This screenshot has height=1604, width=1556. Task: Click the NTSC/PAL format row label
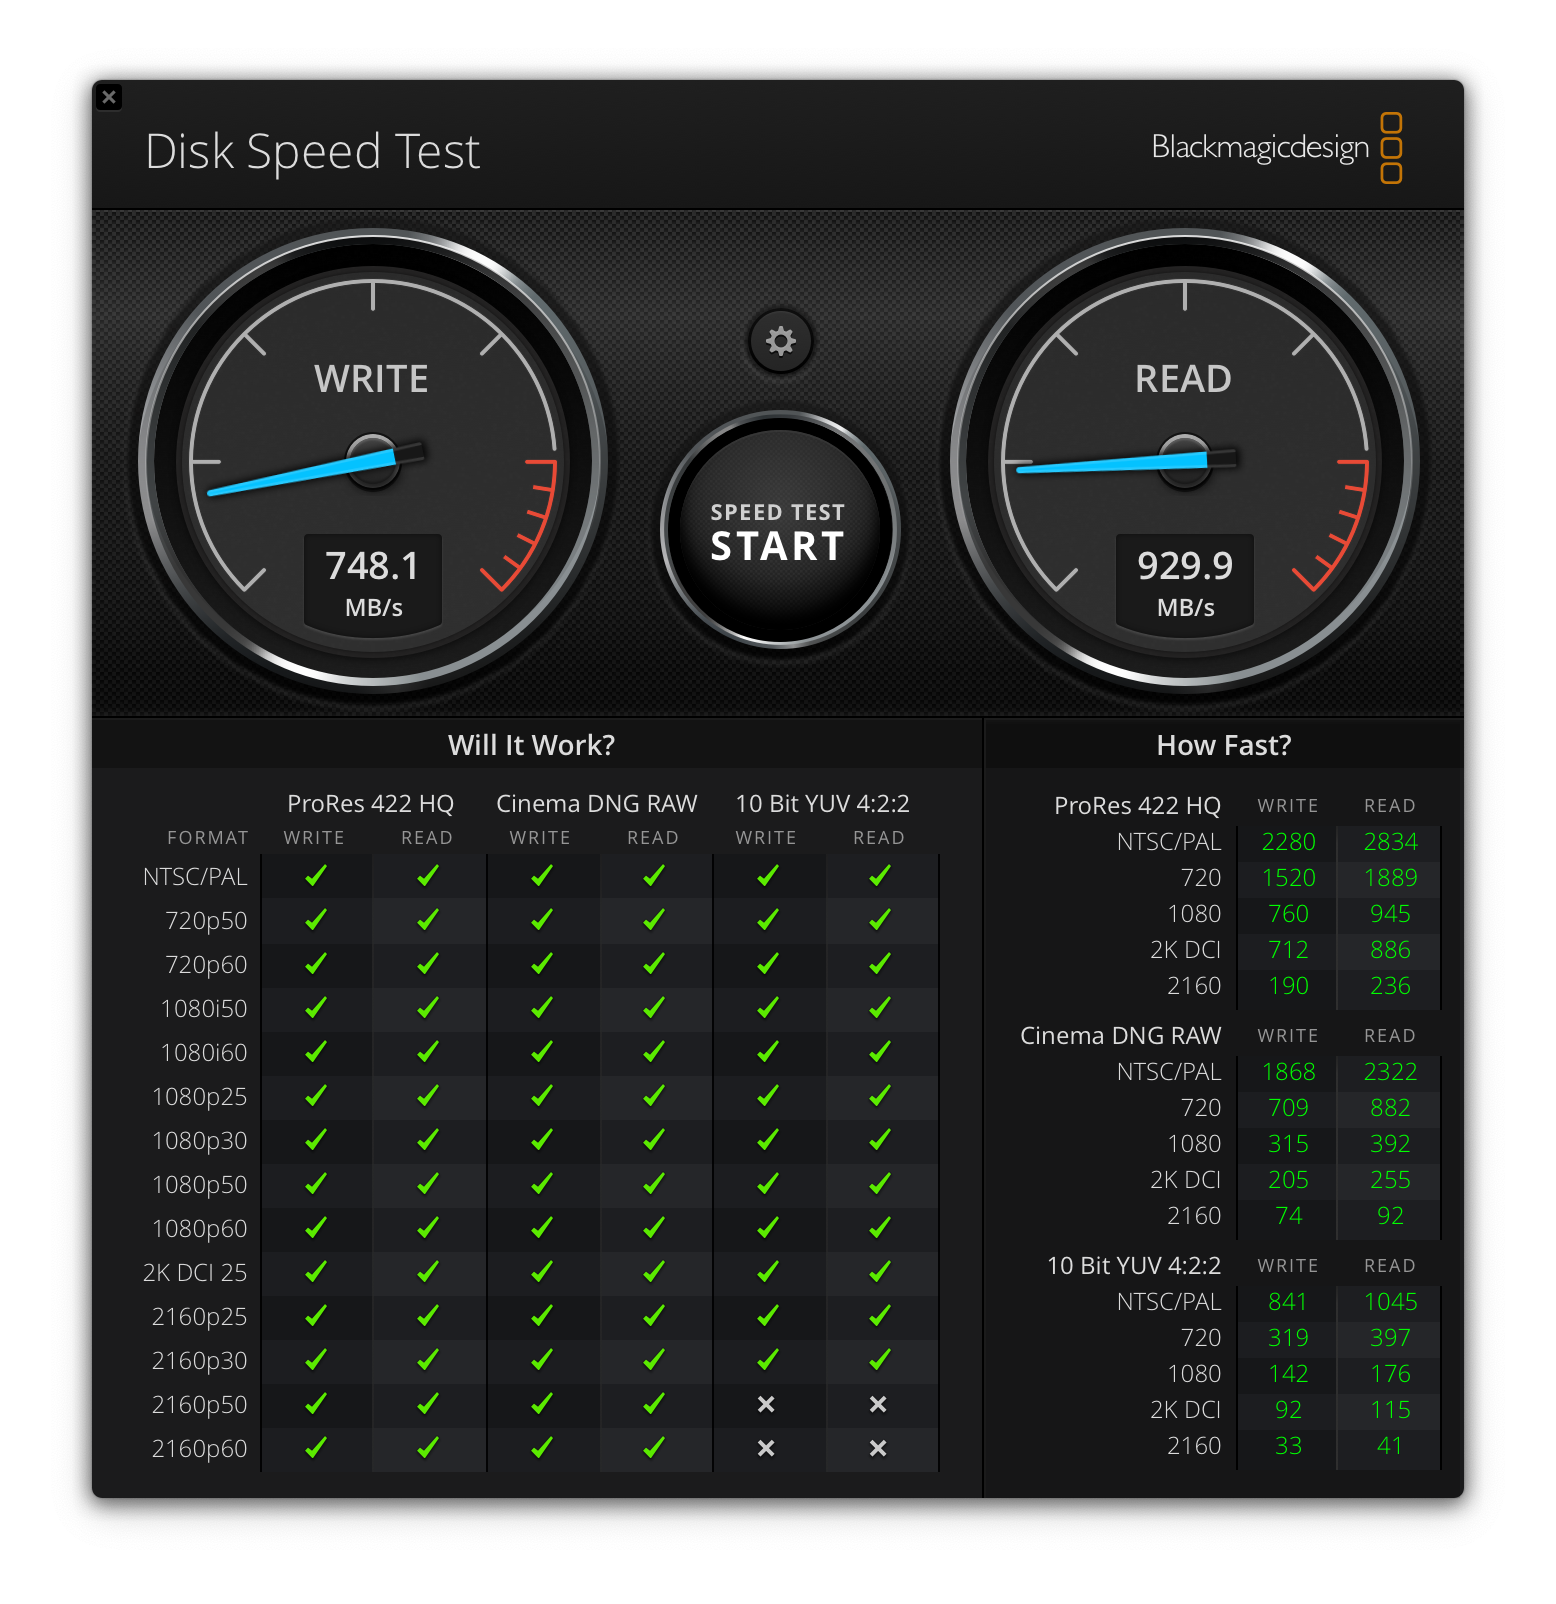195,877
